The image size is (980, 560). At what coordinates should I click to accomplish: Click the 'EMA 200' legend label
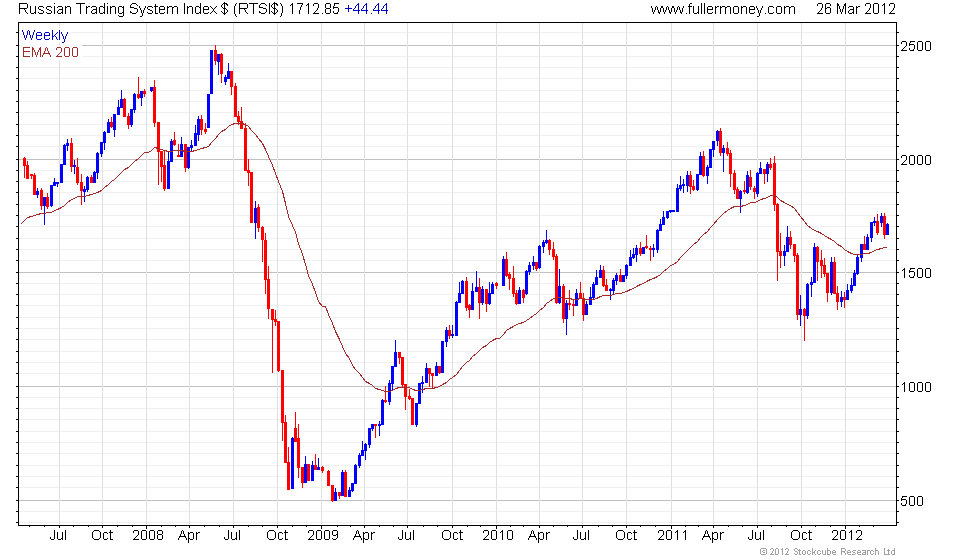[50, 52]
